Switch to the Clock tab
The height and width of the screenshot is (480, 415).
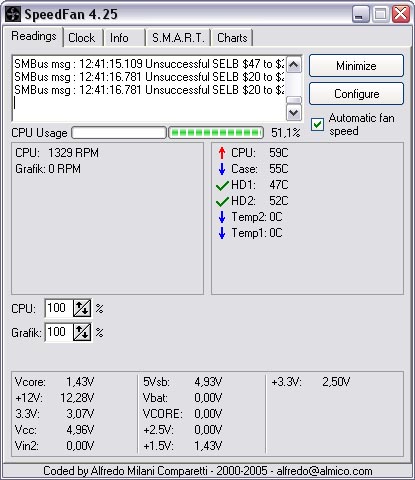tap(82, 38)
